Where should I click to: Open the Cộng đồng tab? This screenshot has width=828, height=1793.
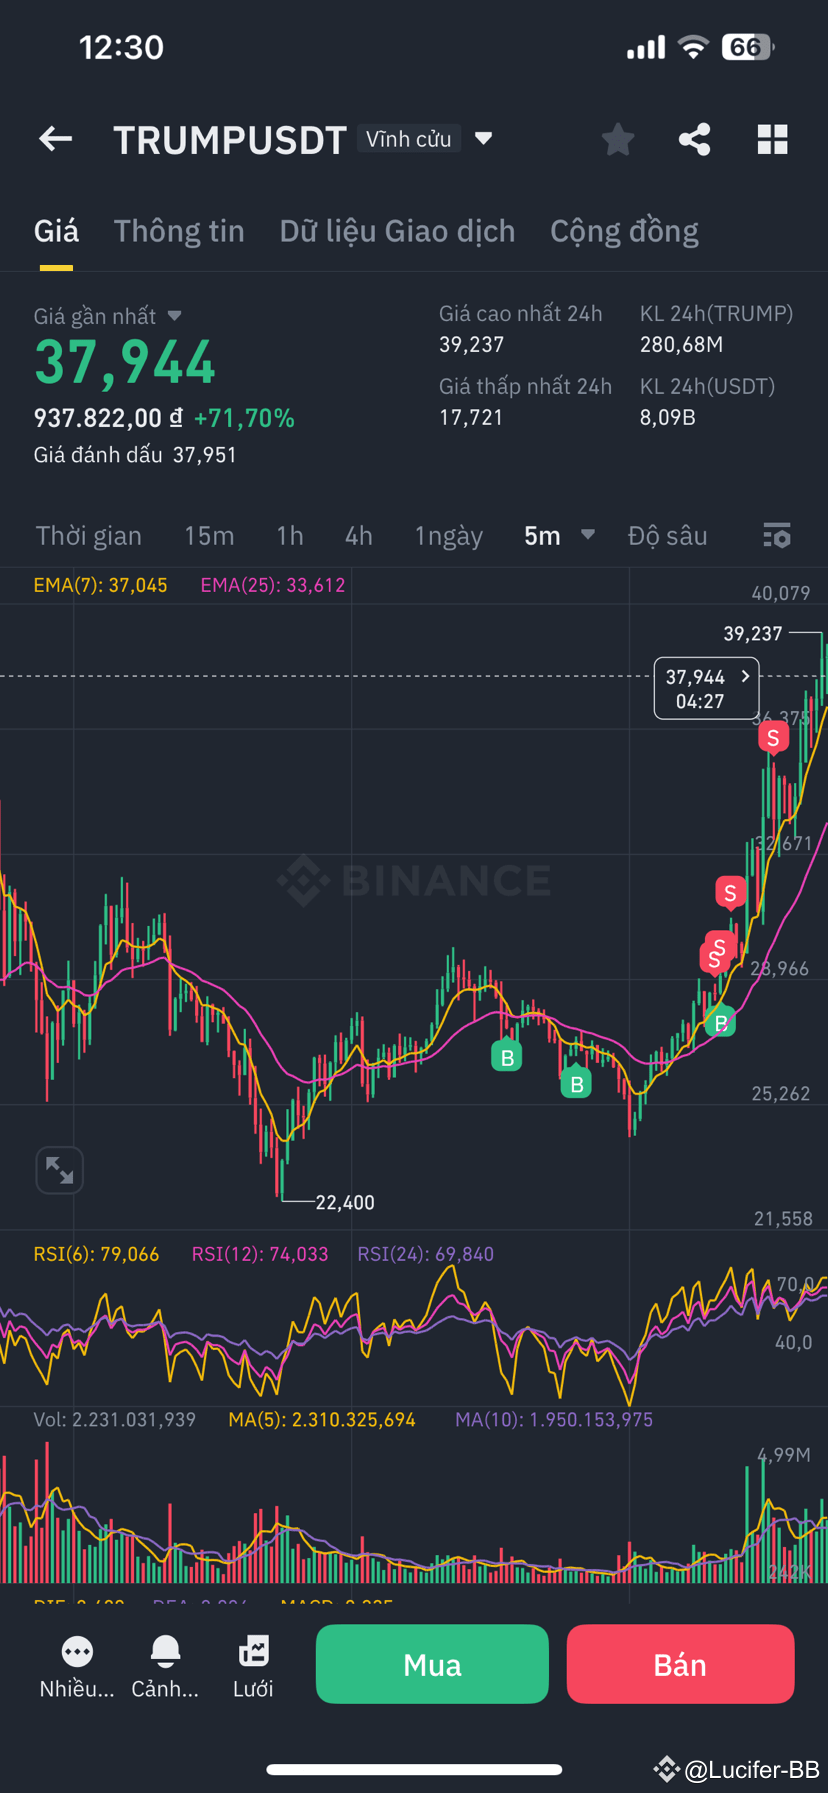point(624,231)
